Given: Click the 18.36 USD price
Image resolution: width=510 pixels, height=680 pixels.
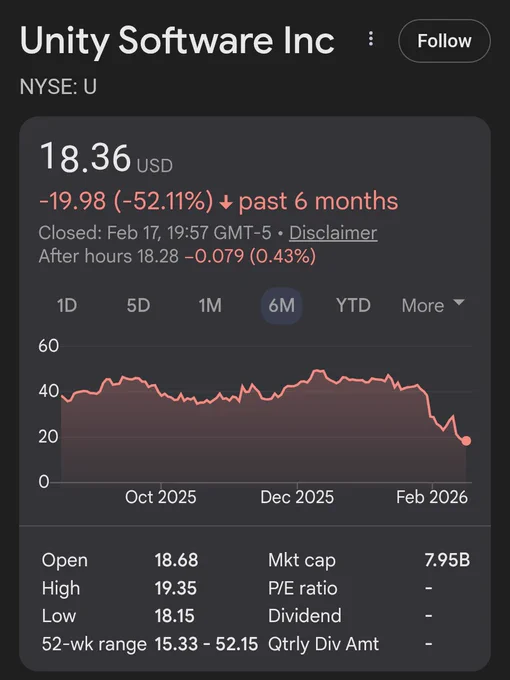Looking at the screenshot, I should (106, 157).
